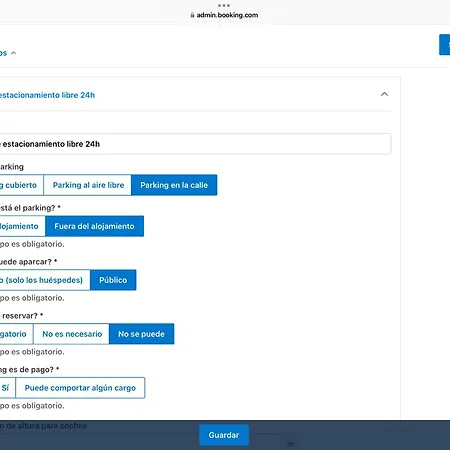Collapse the parking section chevron arrow
Image resolution: width=450 pixels, height=450 pixels.
pyautogui.click(x=384, y=94)
